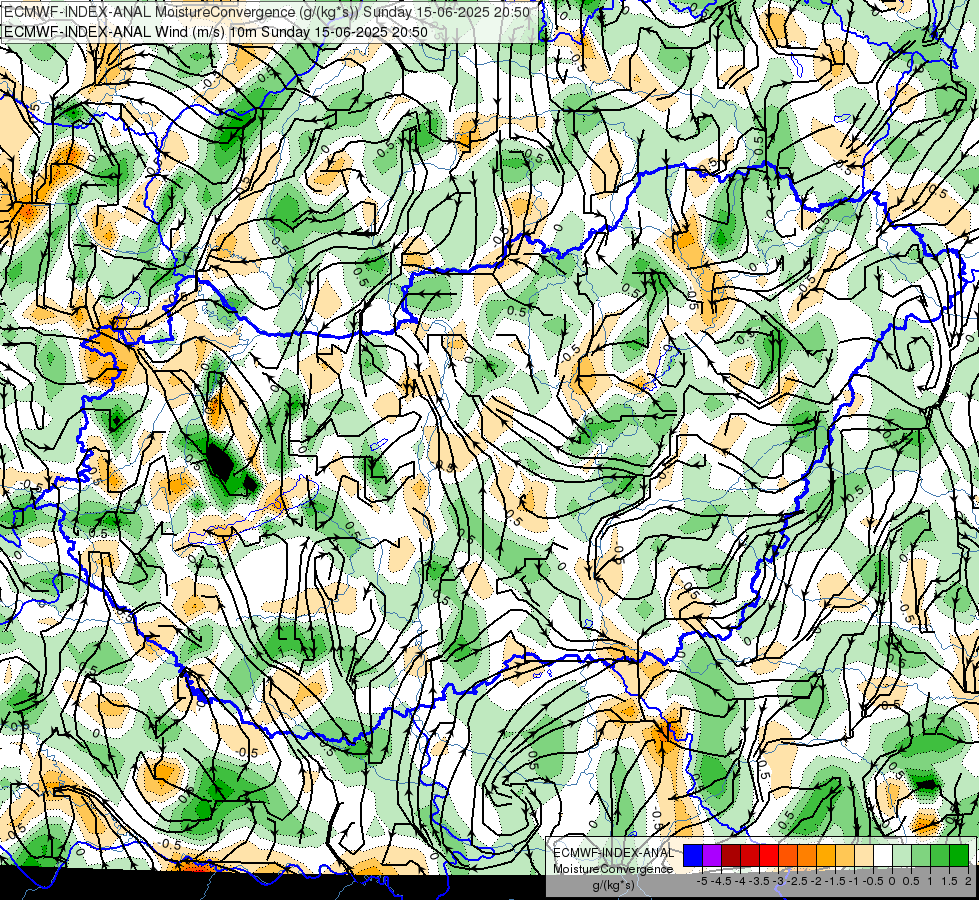Click the blue legend swatch
Screen dimensions: 979x900
693,855
